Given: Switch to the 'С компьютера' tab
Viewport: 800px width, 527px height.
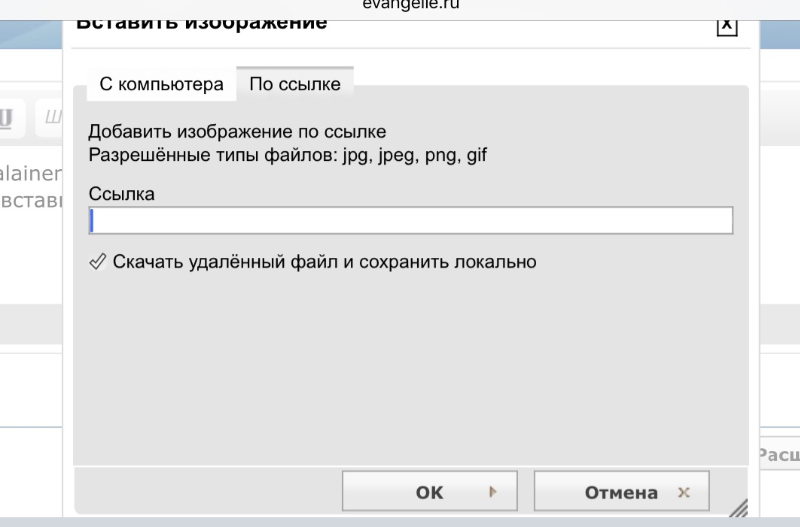Looking at the screenshot, I should click(161, 85).
